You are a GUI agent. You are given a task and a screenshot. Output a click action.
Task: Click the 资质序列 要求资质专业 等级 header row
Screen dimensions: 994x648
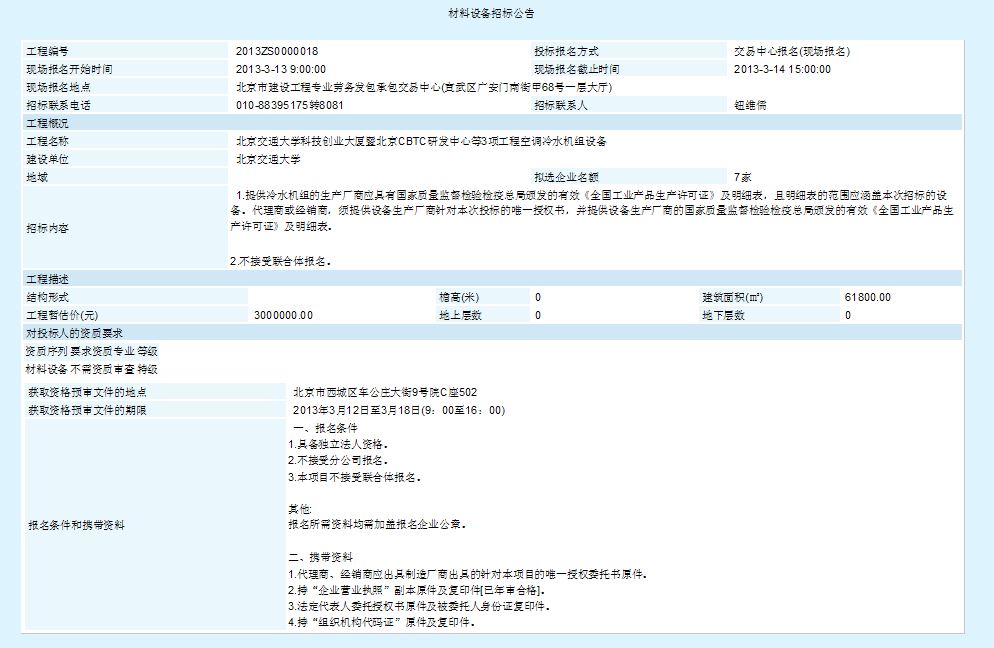91,351
